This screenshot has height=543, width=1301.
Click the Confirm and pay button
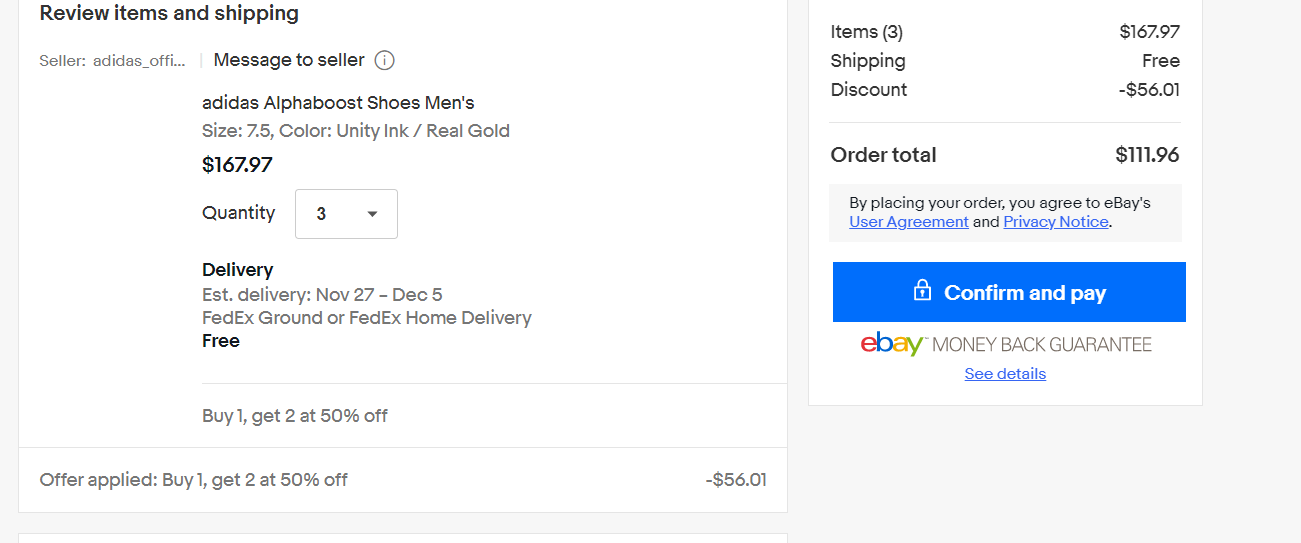click(x=1009, y=292)
